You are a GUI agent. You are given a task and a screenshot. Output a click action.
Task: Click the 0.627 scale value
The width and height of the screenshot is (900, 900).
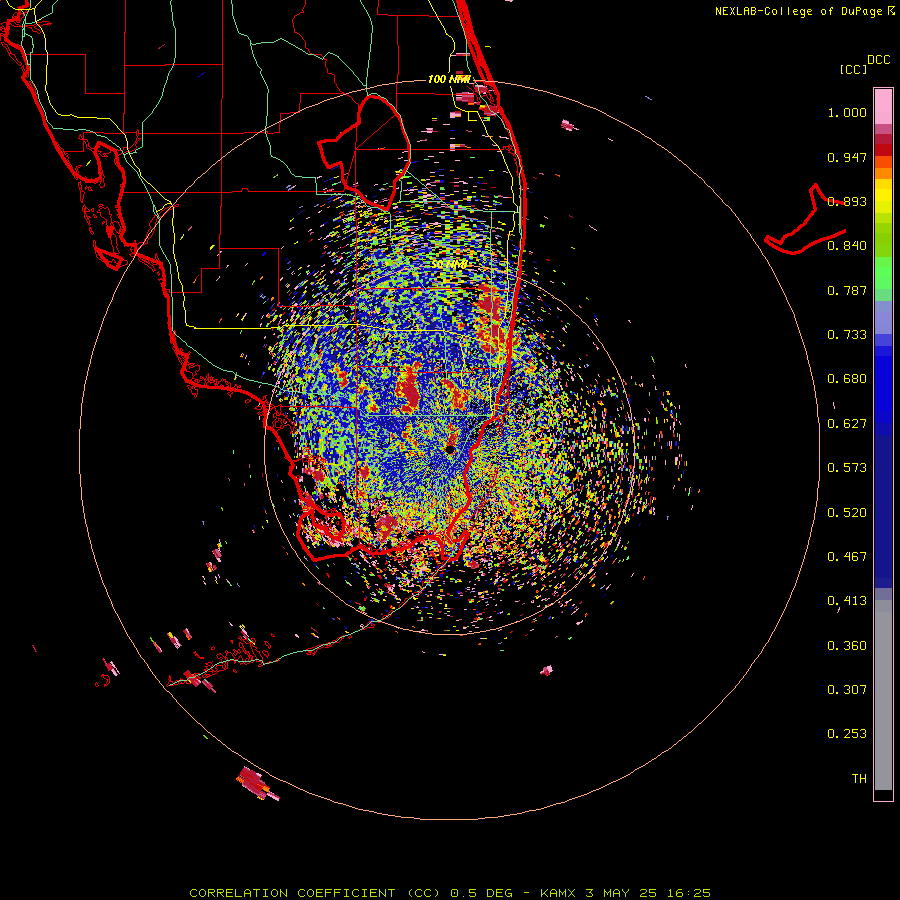(847, 424)
